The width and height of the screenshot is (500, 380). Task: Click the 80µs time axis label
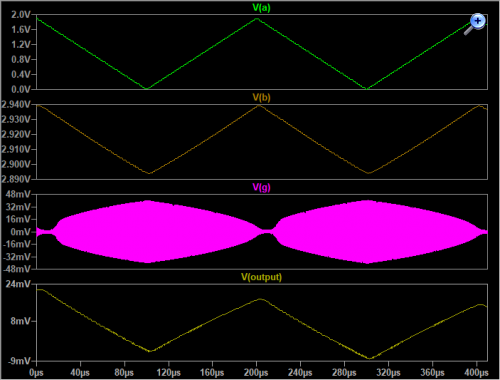click(x=124, y=373)
